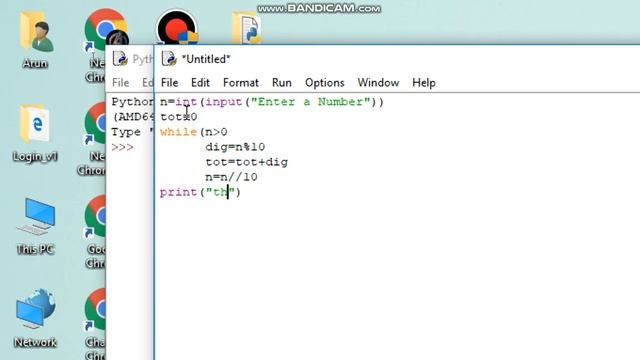Image resolution: width=640 pixels, height=360 pixels.
Task: Click the IDLE icon in Untitled title bar
Action: pos(169,59)
